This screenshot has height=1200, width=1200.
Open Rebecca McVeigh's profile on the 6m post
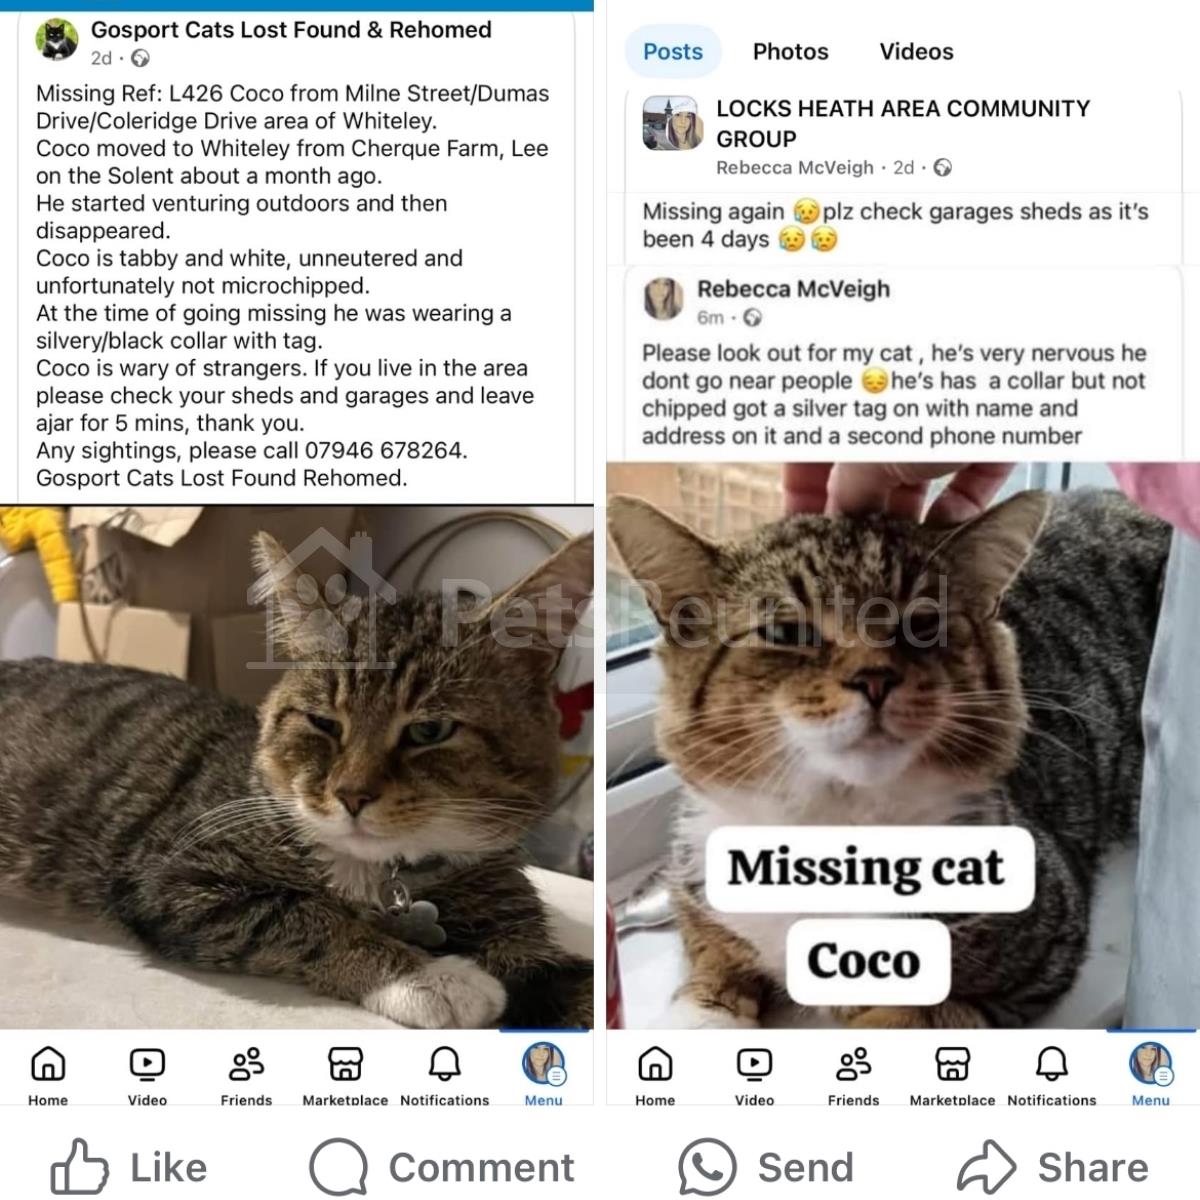[x=793, y=289]
